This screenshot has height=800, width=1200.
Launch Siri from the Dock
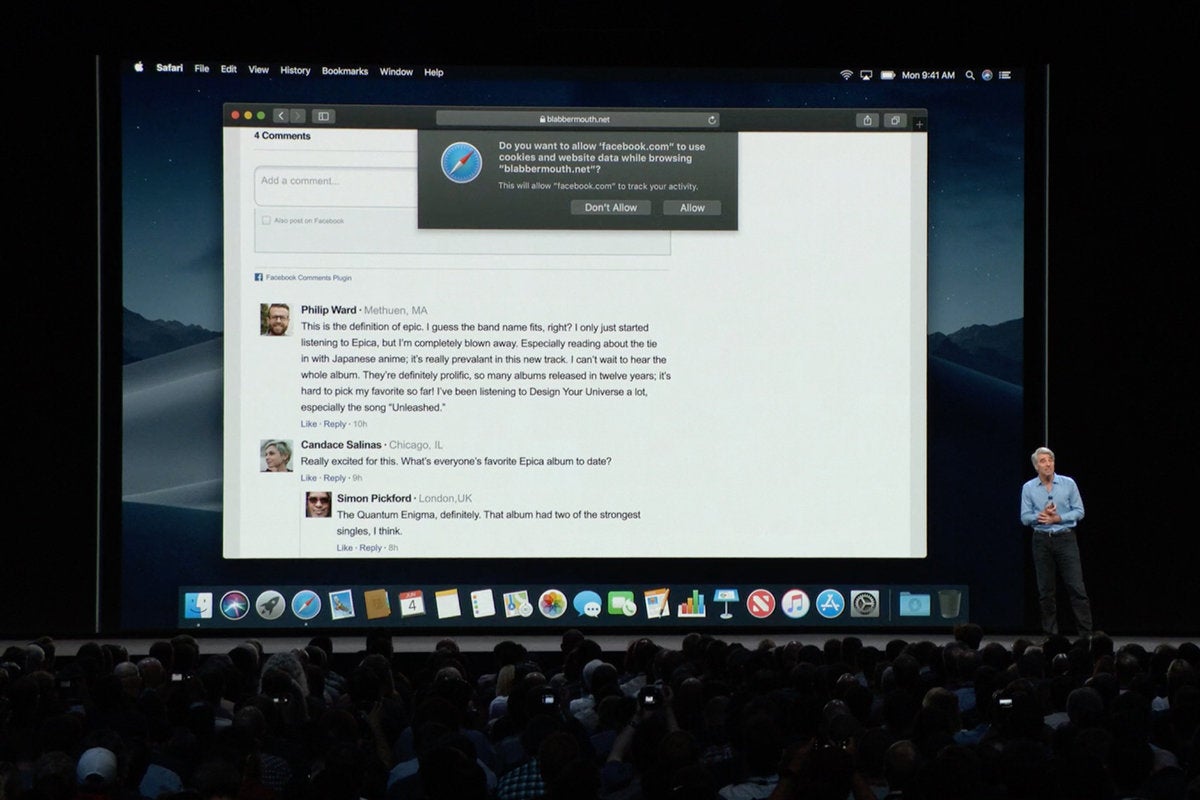[x=234, y=604]
